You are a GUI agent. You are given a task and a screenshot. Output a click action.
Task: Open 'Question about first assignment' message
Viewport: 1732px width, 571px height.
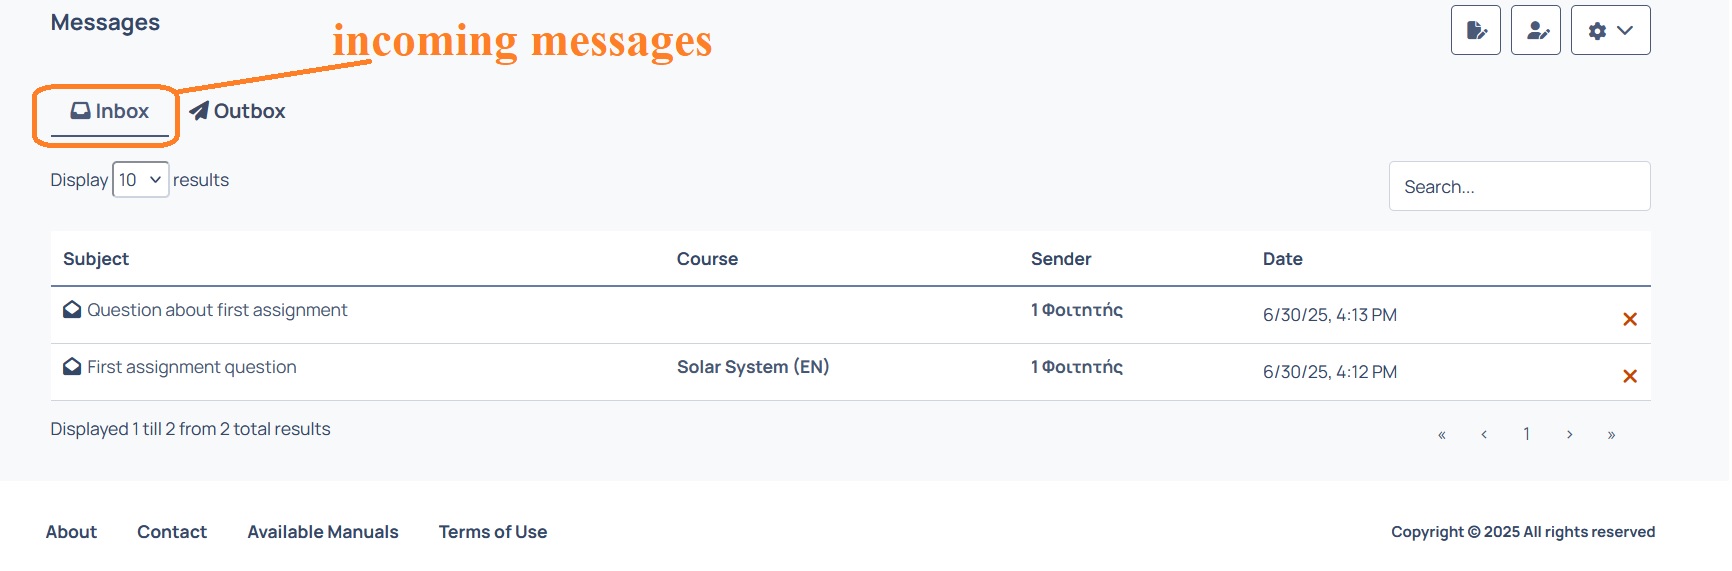click(x=217, y=310)
